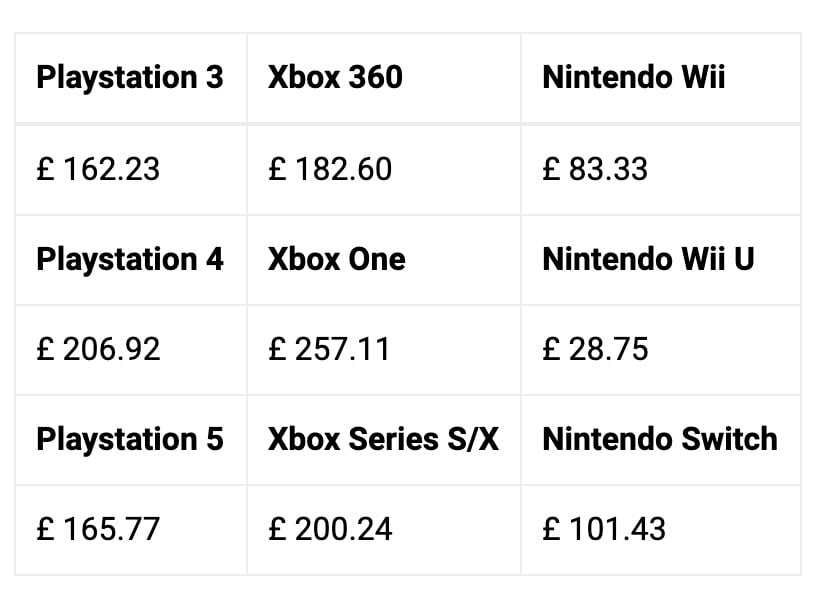The width and height of the screenshot is (816, 594).
Task: Select the Xbox 360 header cell
Action: (335, 78)
